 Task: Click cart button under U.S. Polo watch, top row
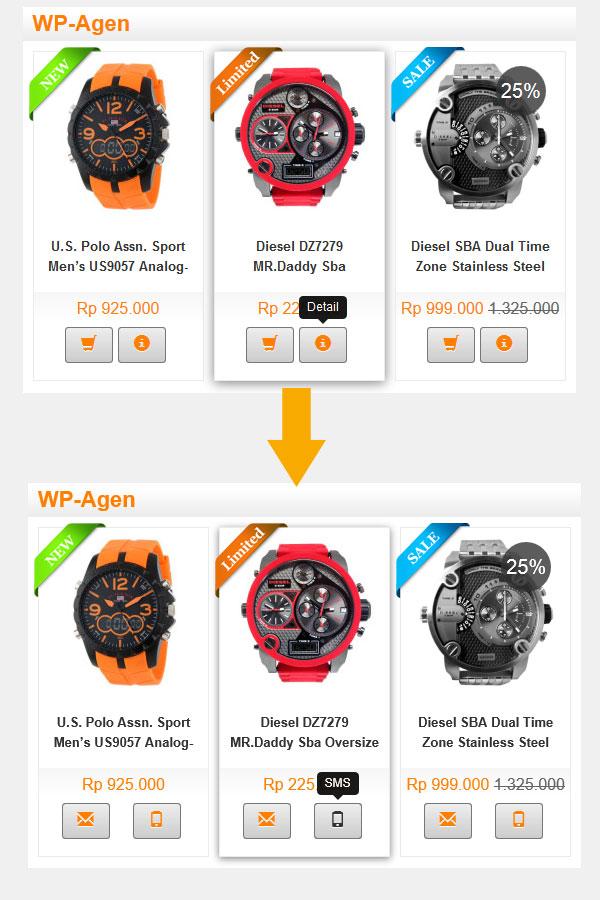tap(89, 344)
